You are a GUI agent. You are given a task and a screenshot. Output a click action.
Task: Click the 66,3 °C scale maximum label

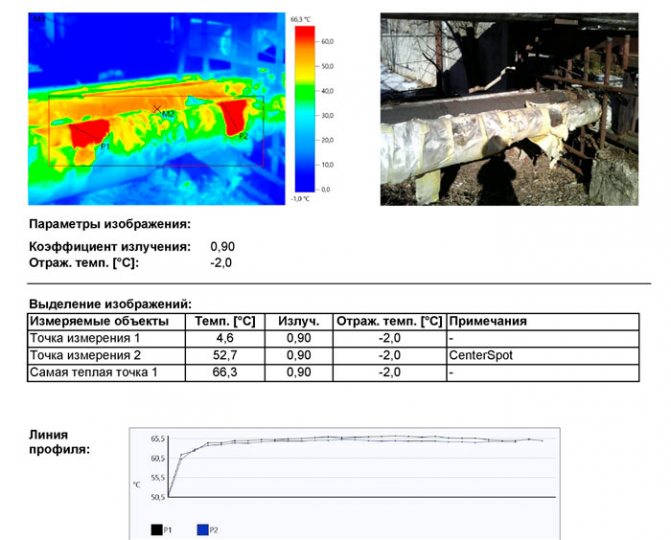[302, 19]
